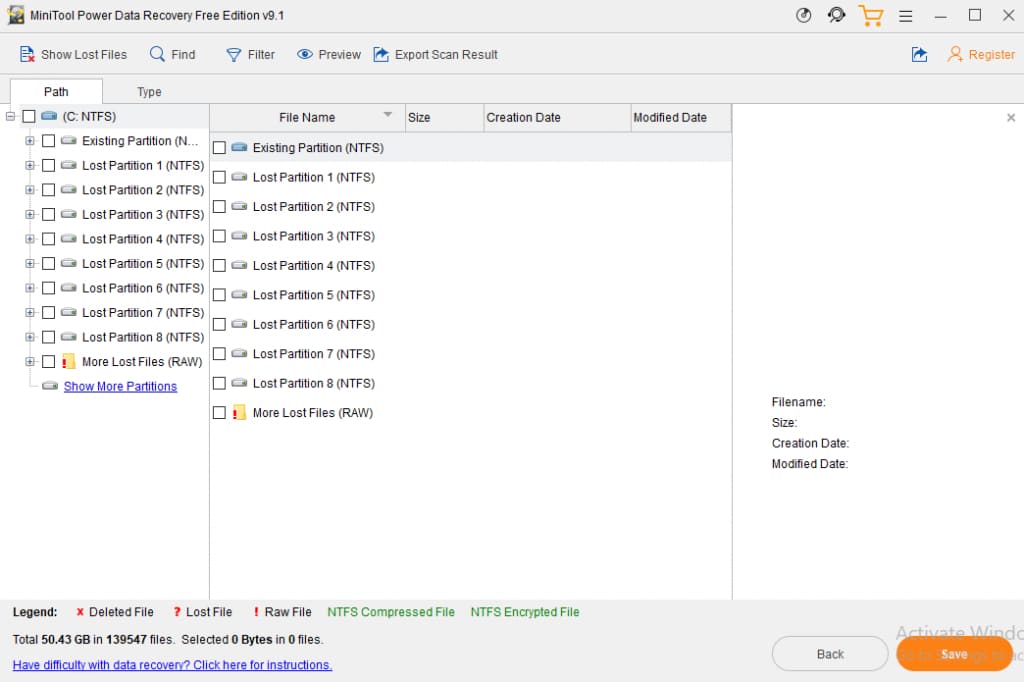The height and width of the screenshot is (682, 1024).
Task: Close the preview pane with X
Action: click(x=1011, y=118)
